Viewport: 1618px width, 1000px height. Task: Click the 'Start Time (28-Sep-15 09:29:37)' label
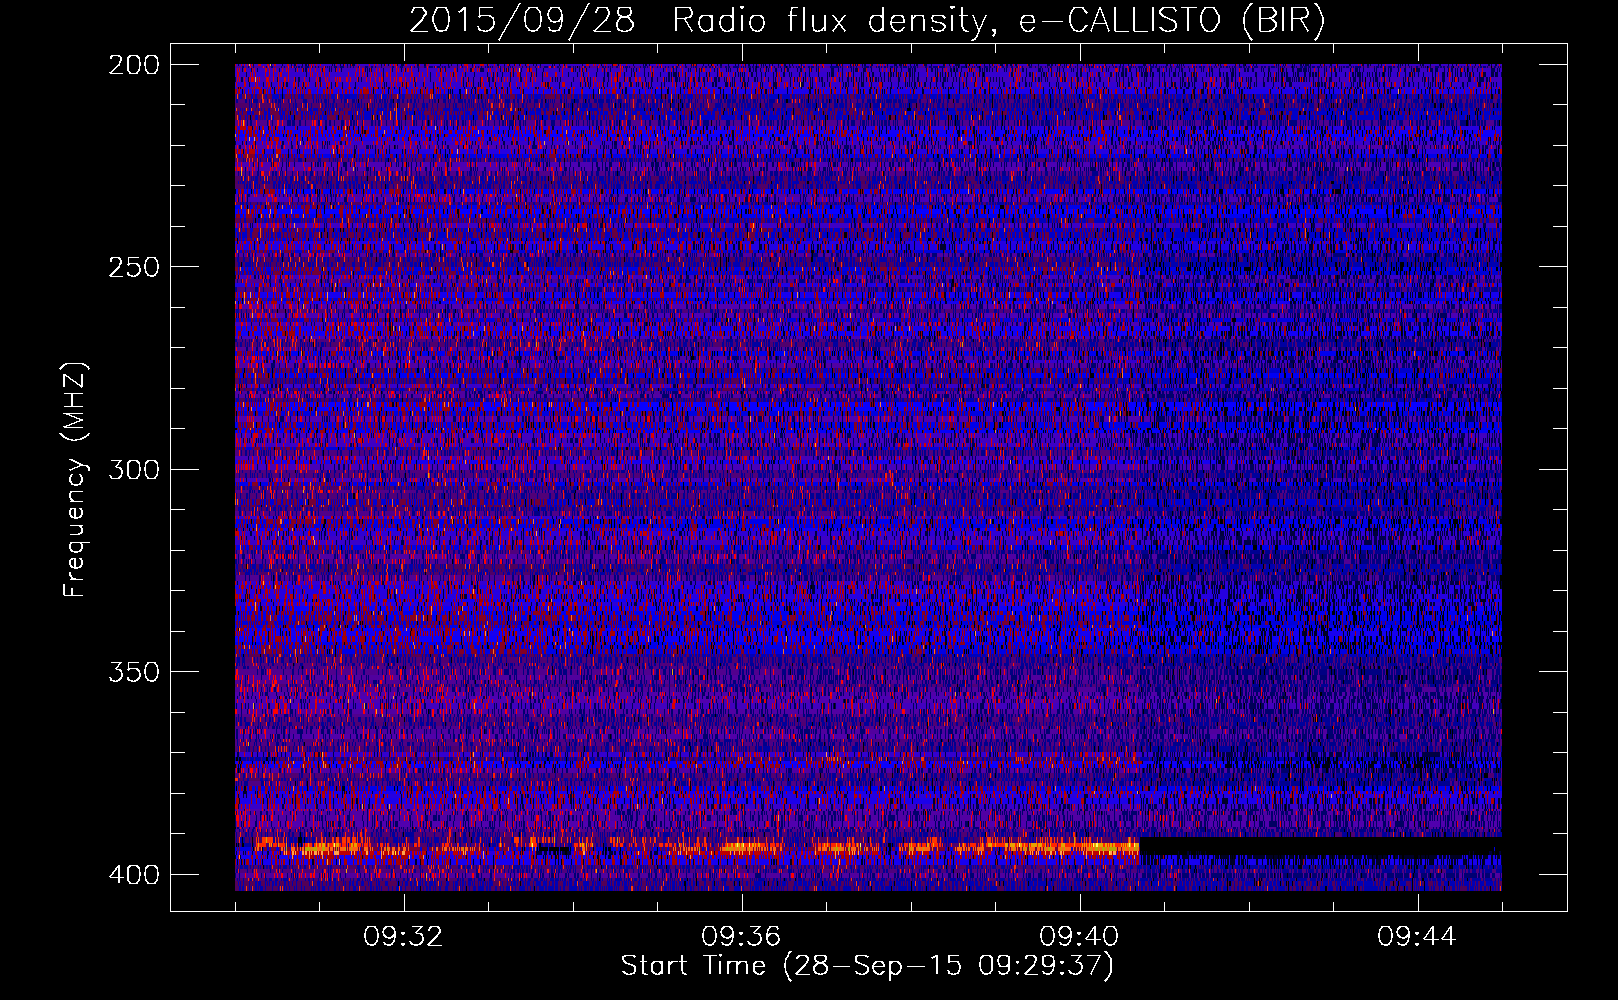[867, 966]
